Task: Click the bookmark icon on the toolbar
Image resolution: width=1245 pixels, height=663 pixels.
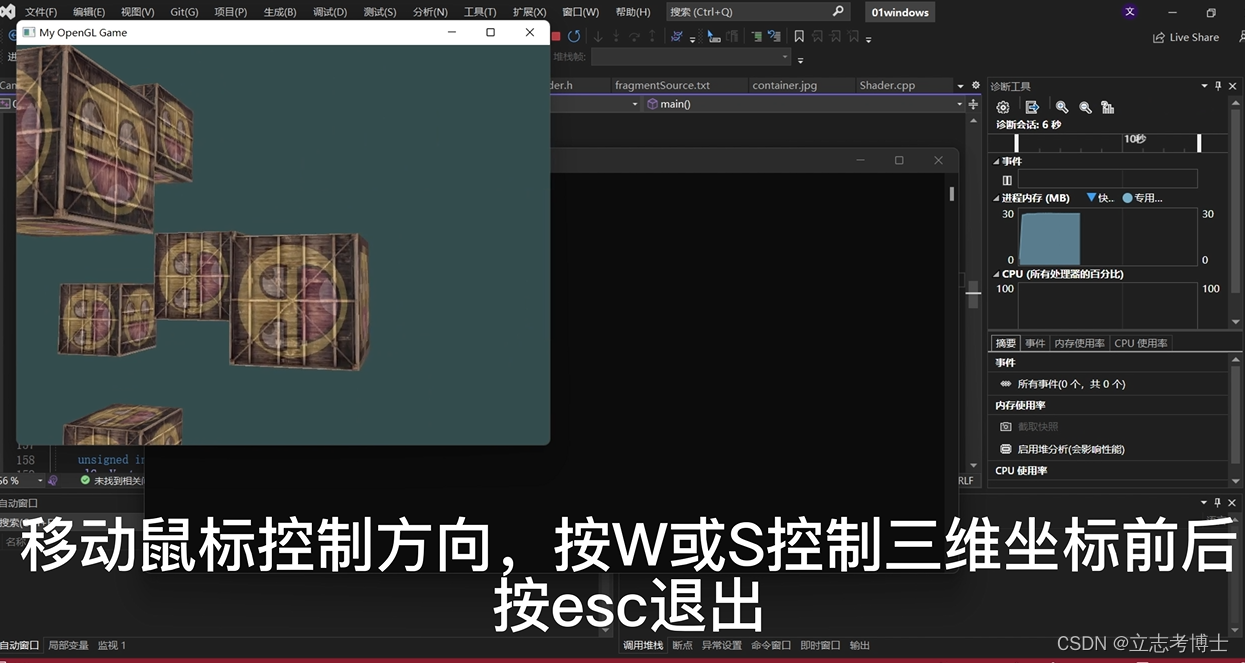Action: tap(799, 36)
